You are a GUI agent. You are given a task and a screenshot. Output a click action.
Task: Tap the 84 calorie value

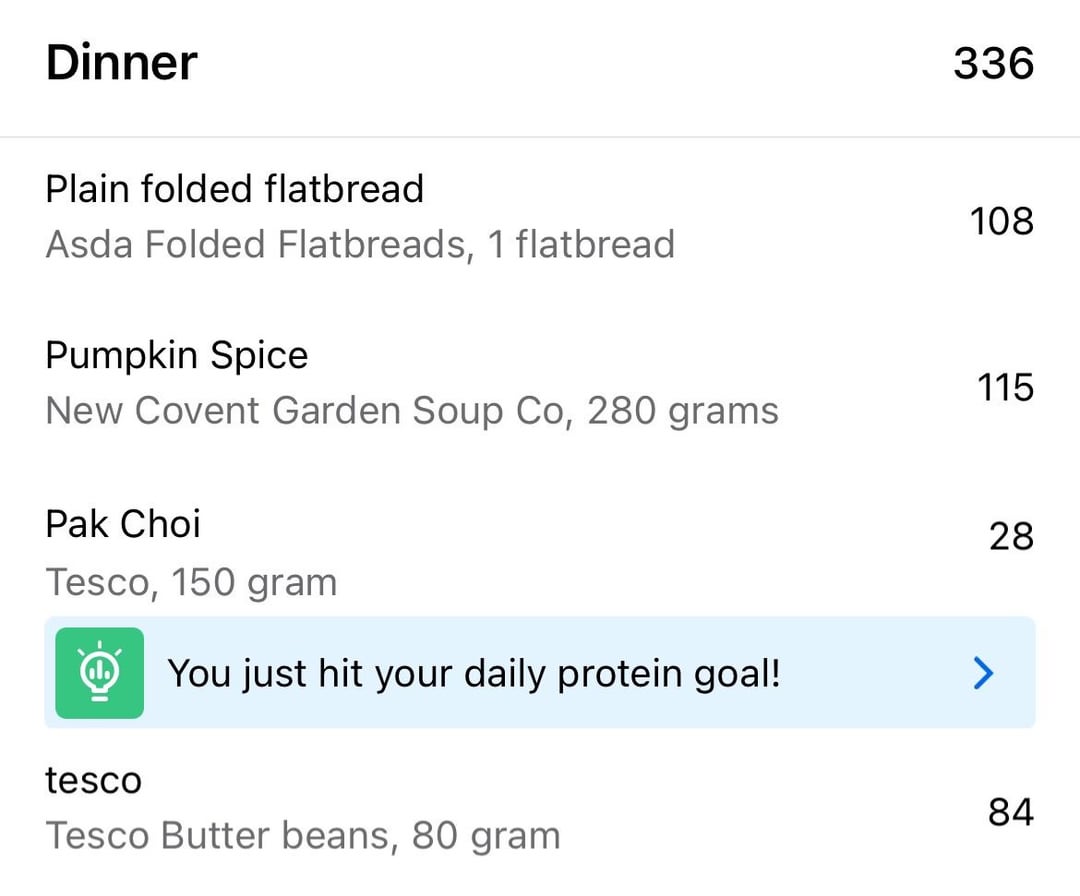1011,812
